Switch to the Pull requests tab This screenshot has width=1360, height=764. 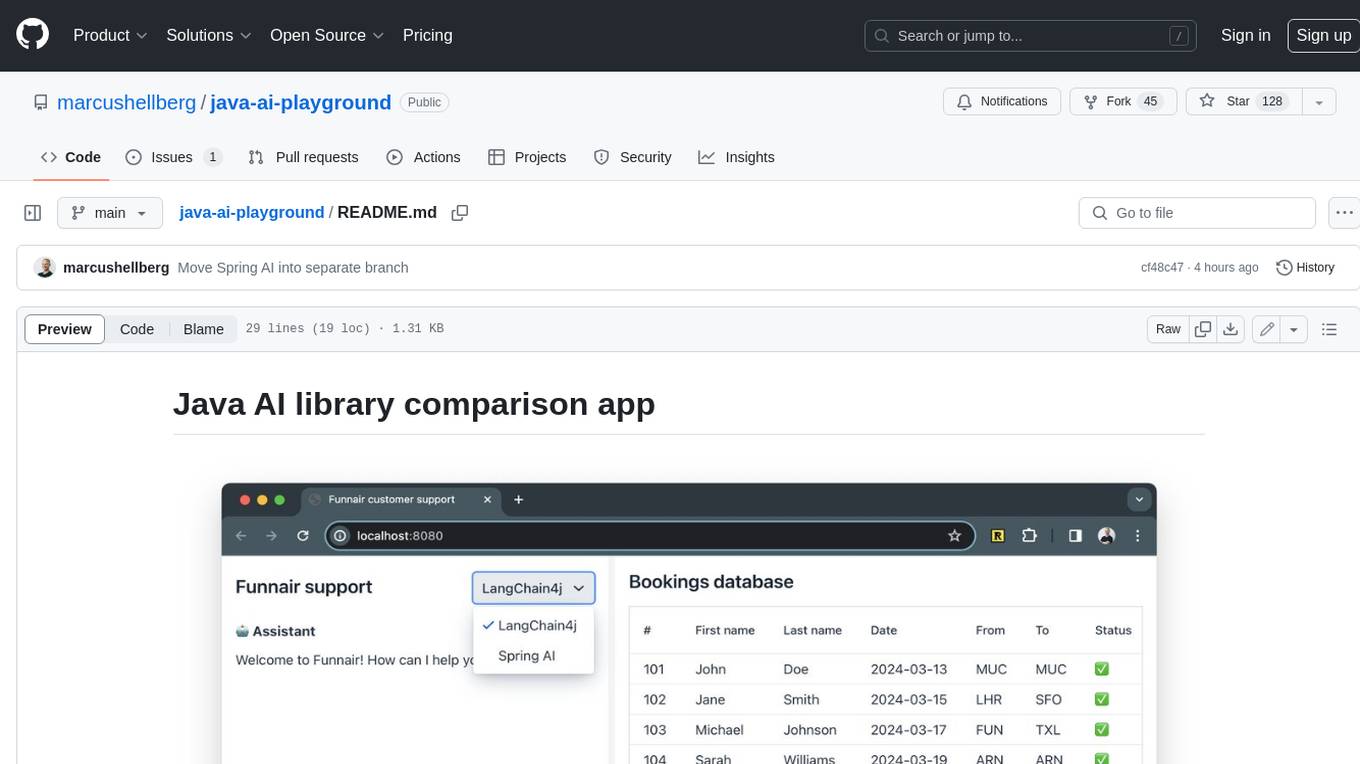point(303,157)
